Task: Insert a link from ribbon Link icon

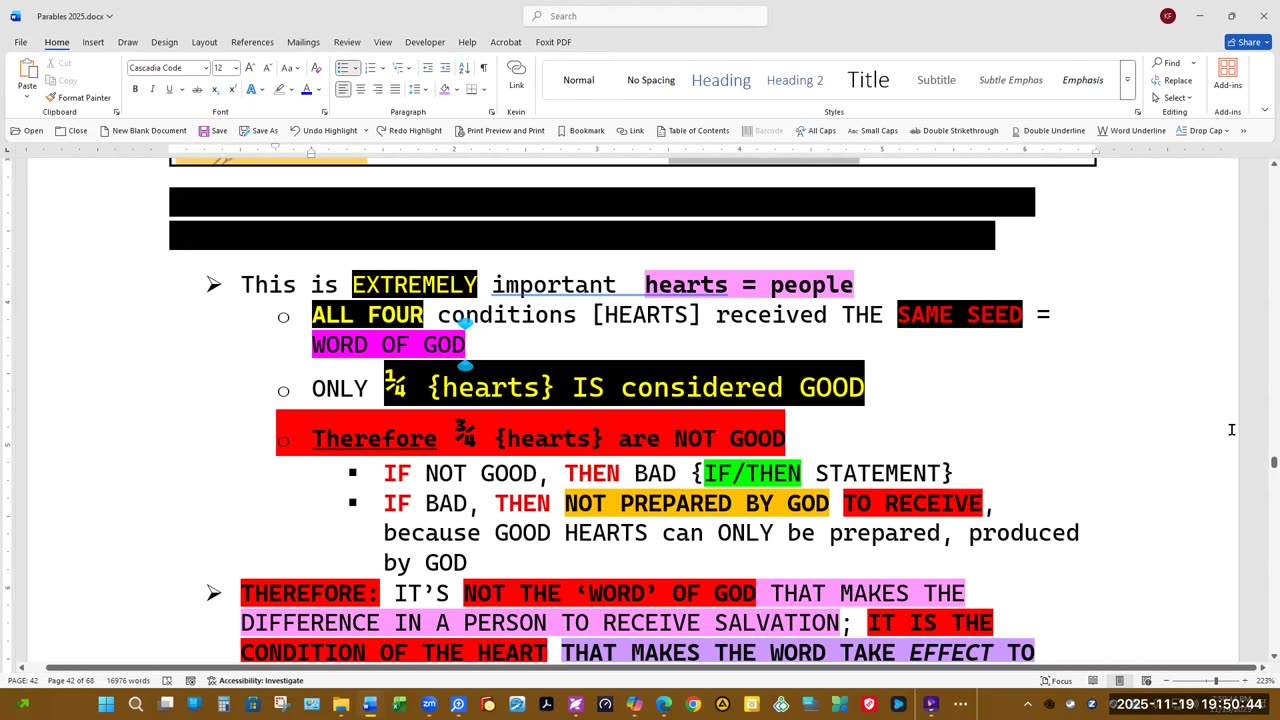Action: coord(516,74)
